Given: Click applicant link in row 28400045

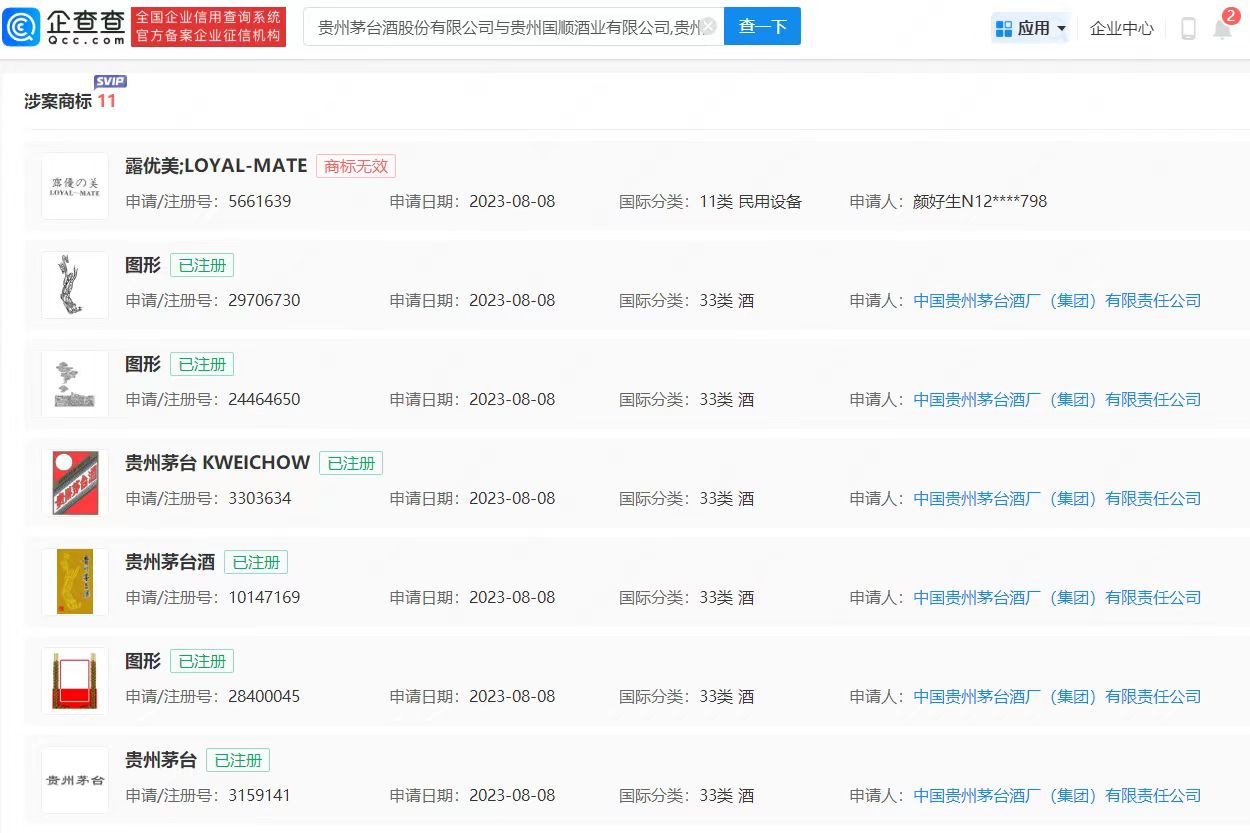Looking at the screenshot, I should click(x=1057, y=696).
